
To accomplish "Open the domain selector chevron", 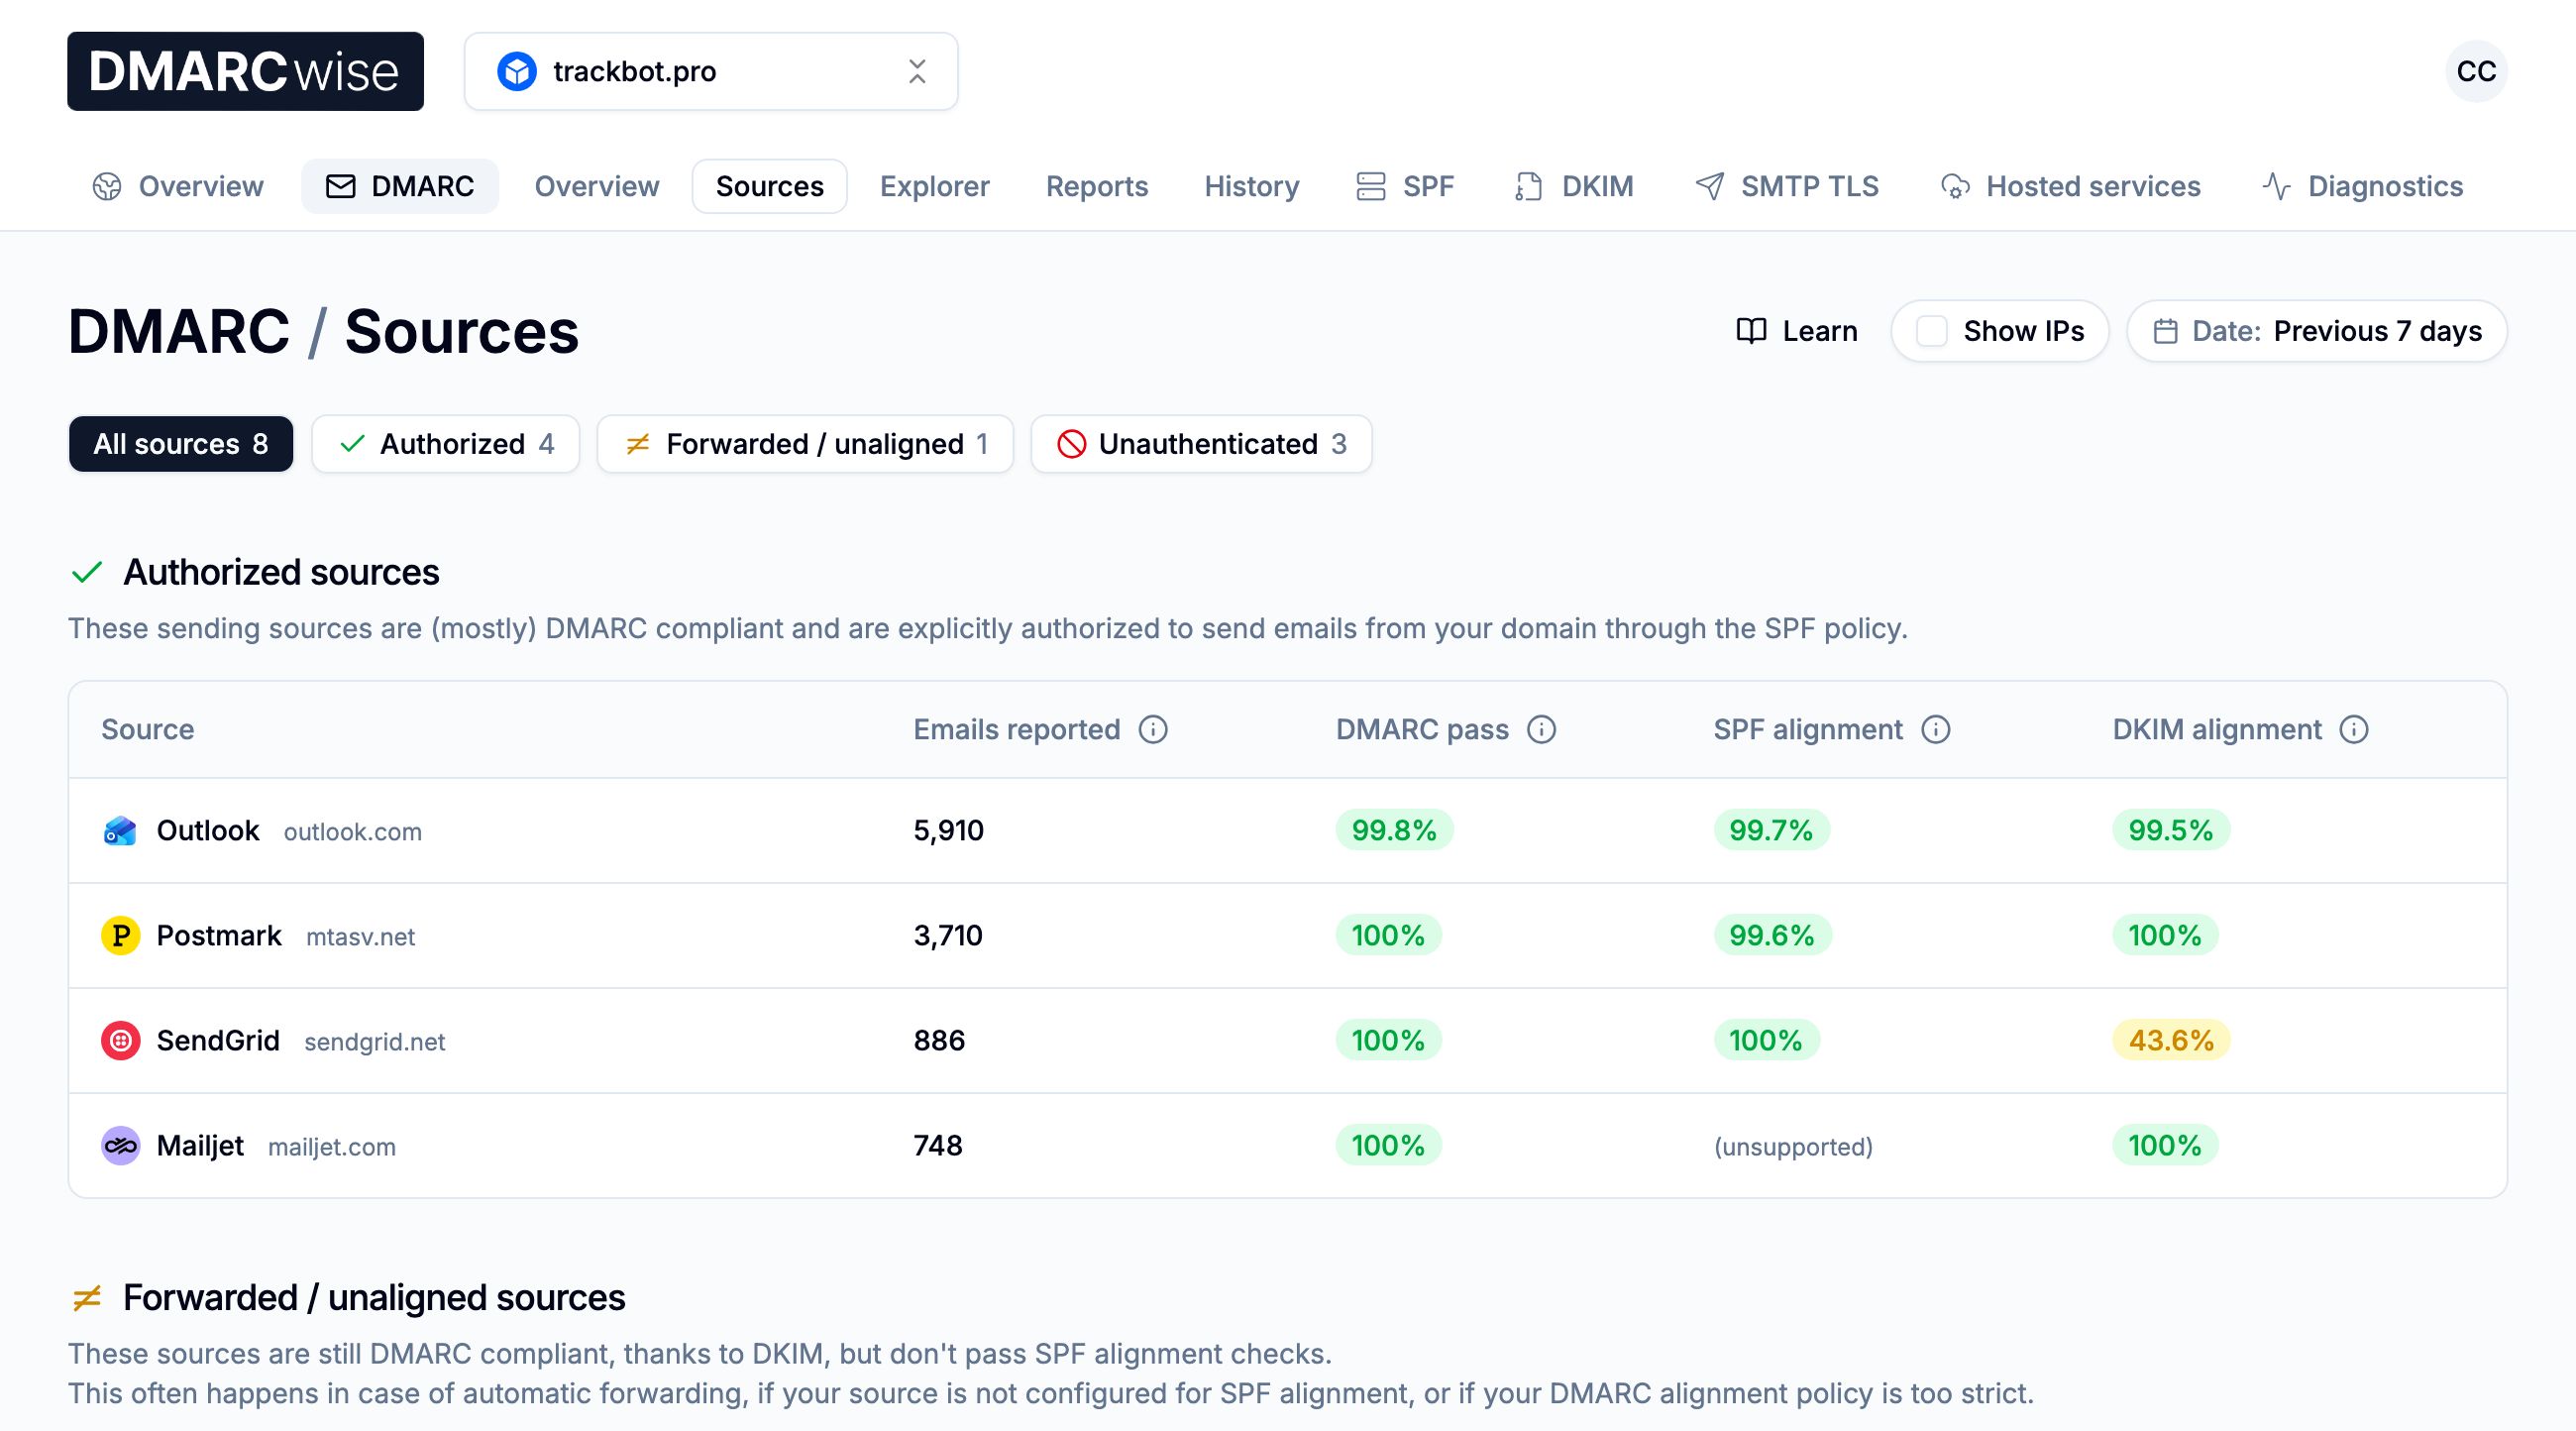I will (917, 72).
